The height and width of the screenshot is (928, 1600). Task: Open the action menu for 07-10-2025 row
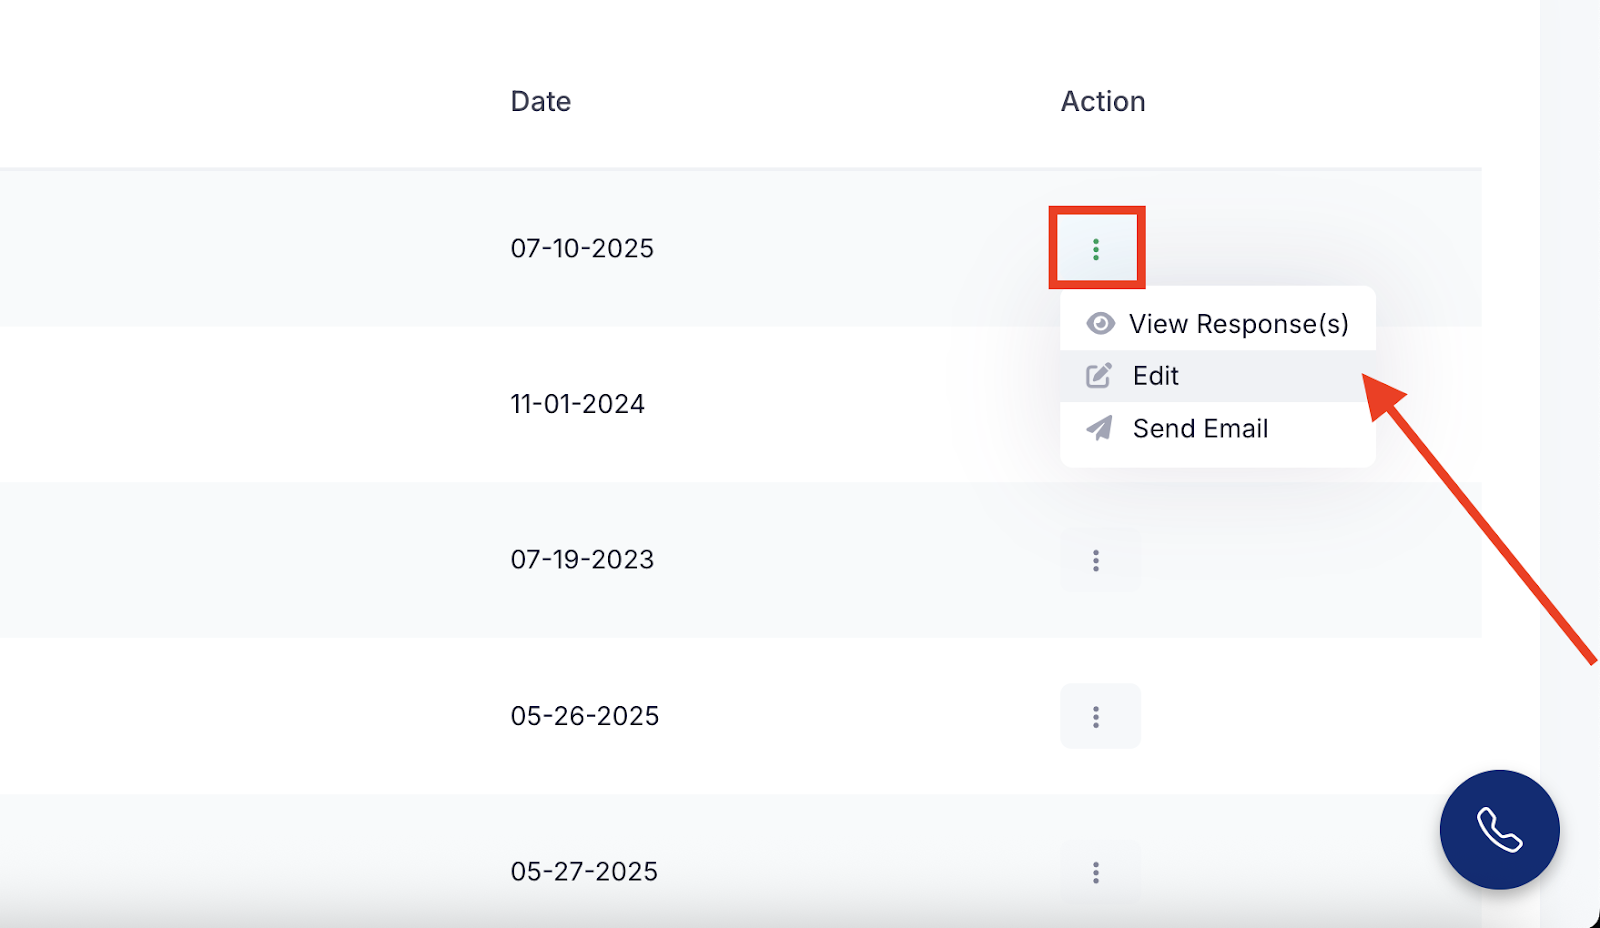click(1096, 248)
